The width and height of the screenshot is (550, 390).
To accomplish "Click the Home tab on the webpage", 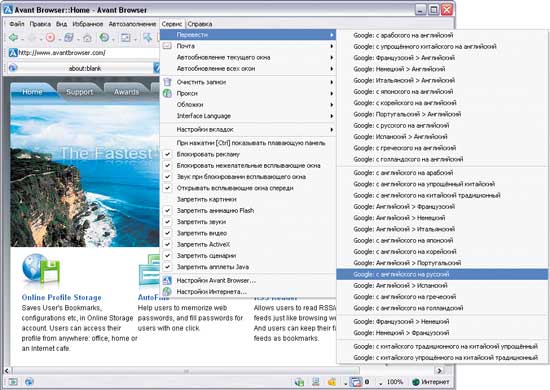I will (x=32, y=92).
